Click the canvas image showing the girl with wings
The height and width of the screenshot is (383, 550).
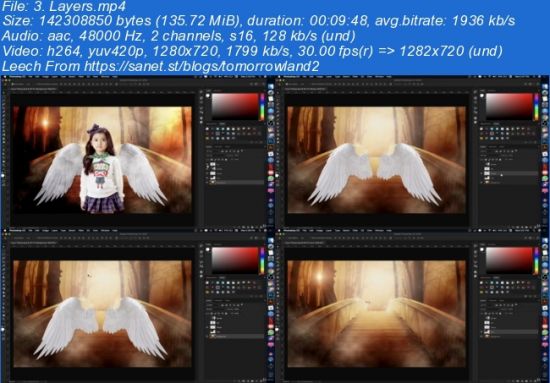102,160
